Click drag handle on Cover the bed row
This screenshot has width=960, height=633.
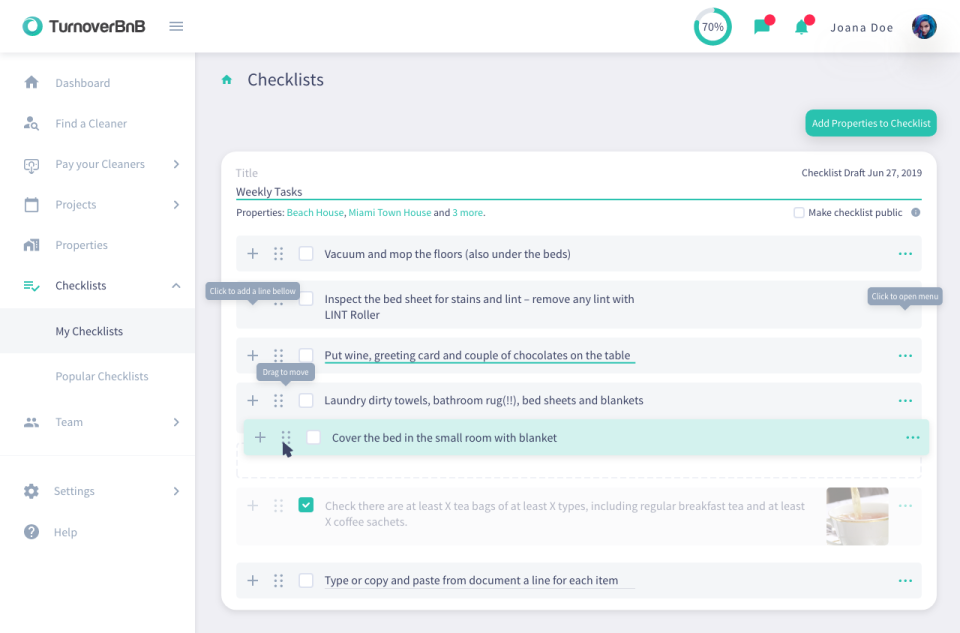(x=286, y=437)
